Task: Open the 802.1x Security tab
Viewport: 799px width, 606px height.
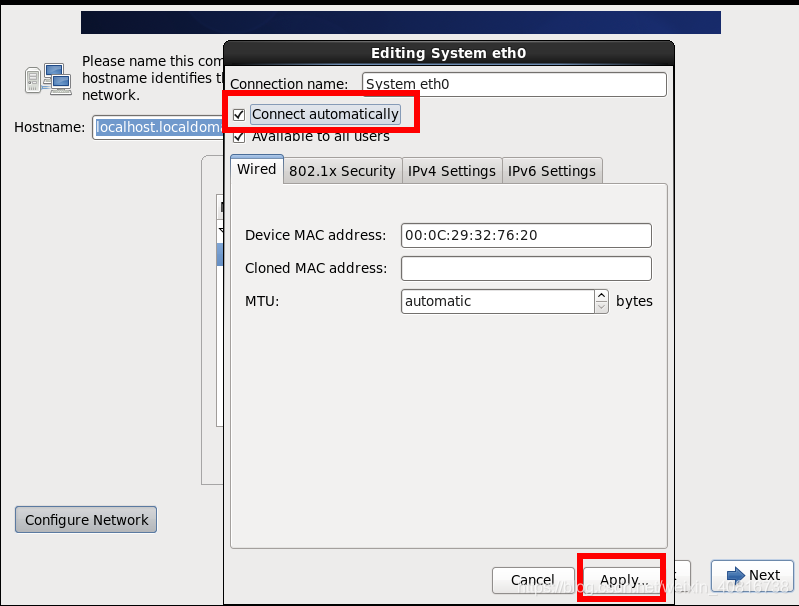Action: [342, 171]
